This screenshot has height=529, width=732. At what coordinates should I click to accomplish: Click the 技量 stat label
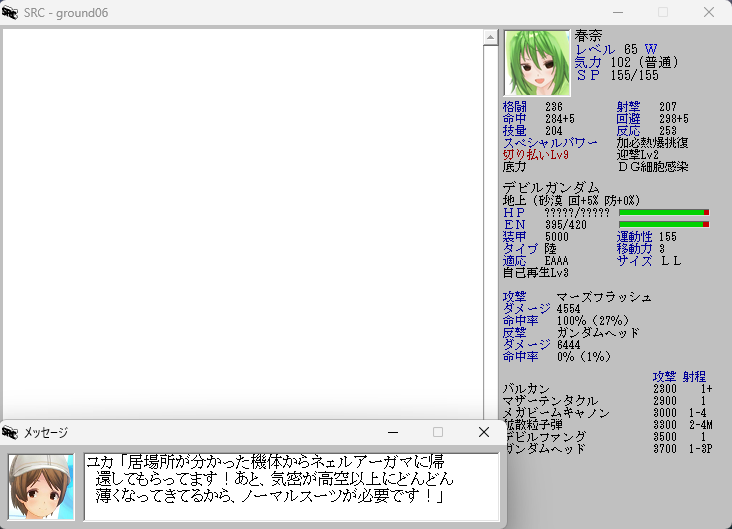click(x=514, y=131)
